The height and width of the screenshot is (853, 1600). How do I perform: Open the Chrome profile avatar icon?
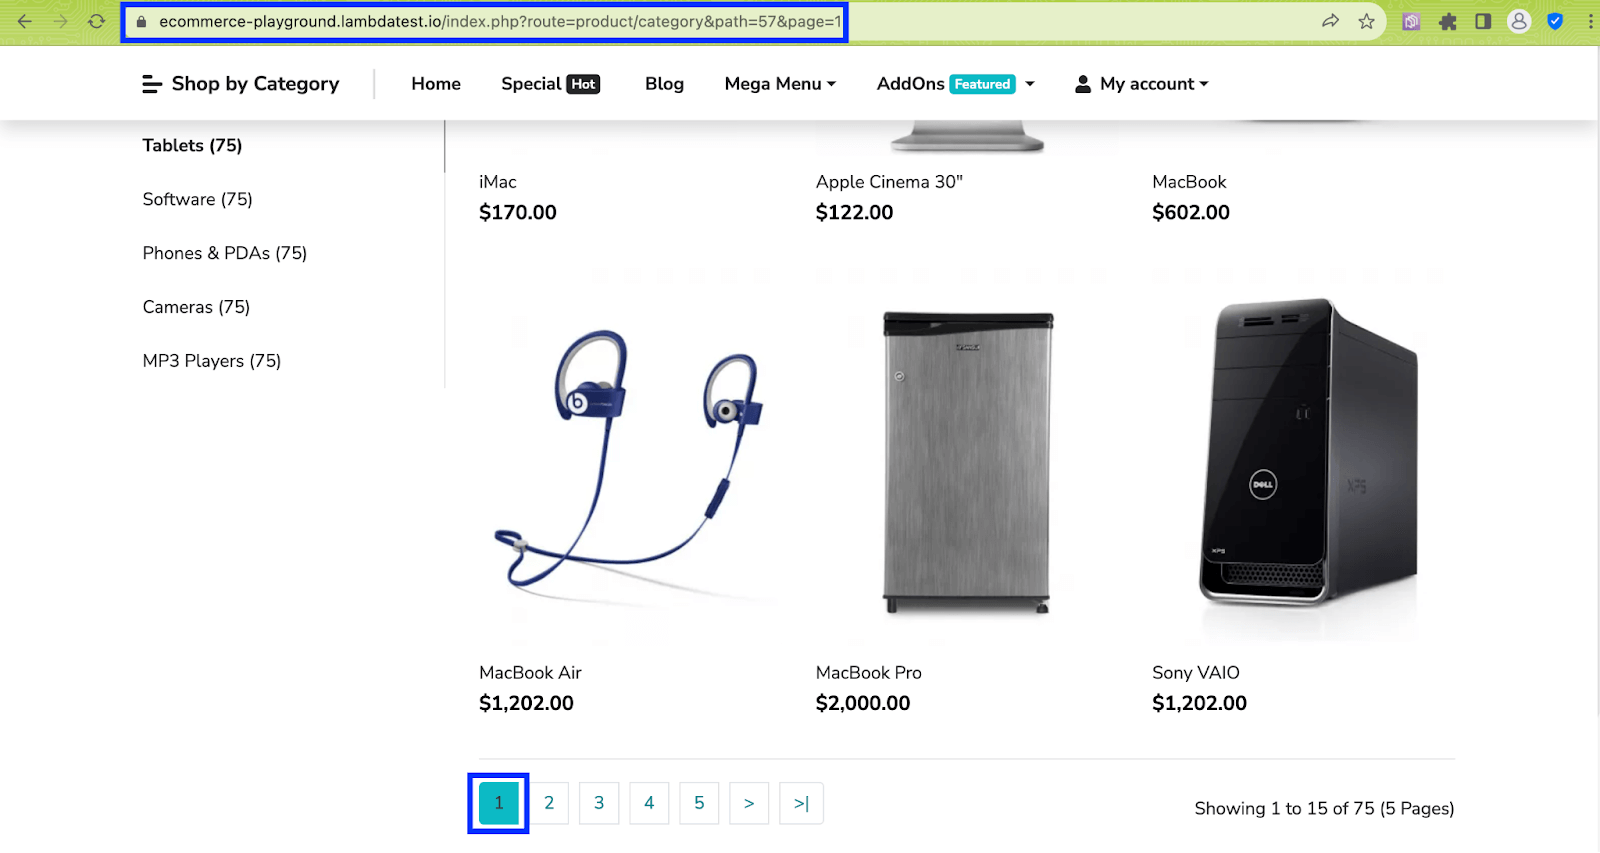click(1519, 21)
